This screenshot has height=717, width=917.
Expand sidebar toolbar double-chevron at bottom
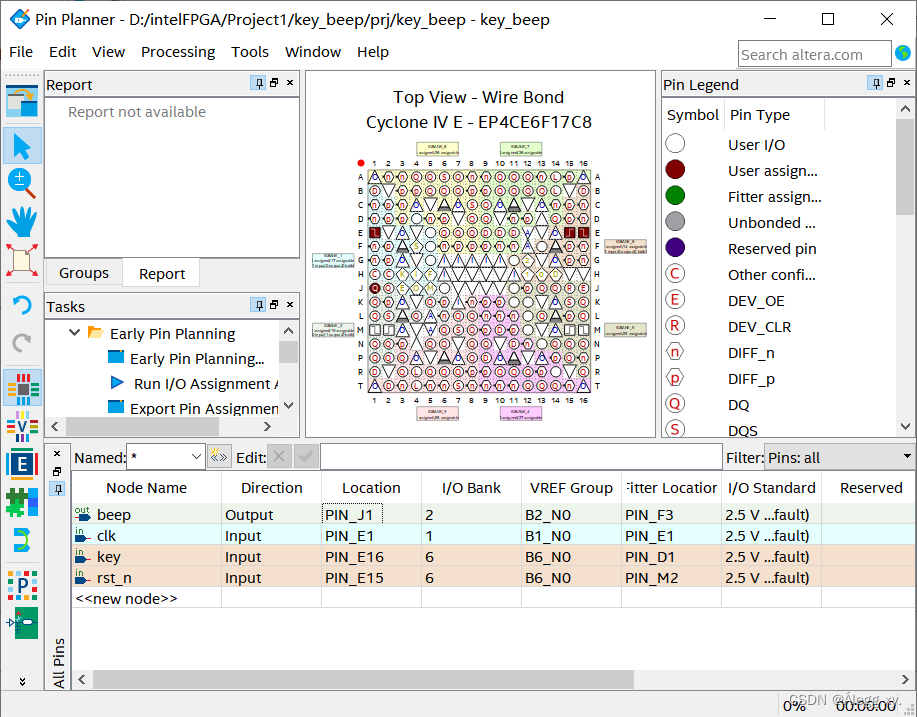coord(22,681)
